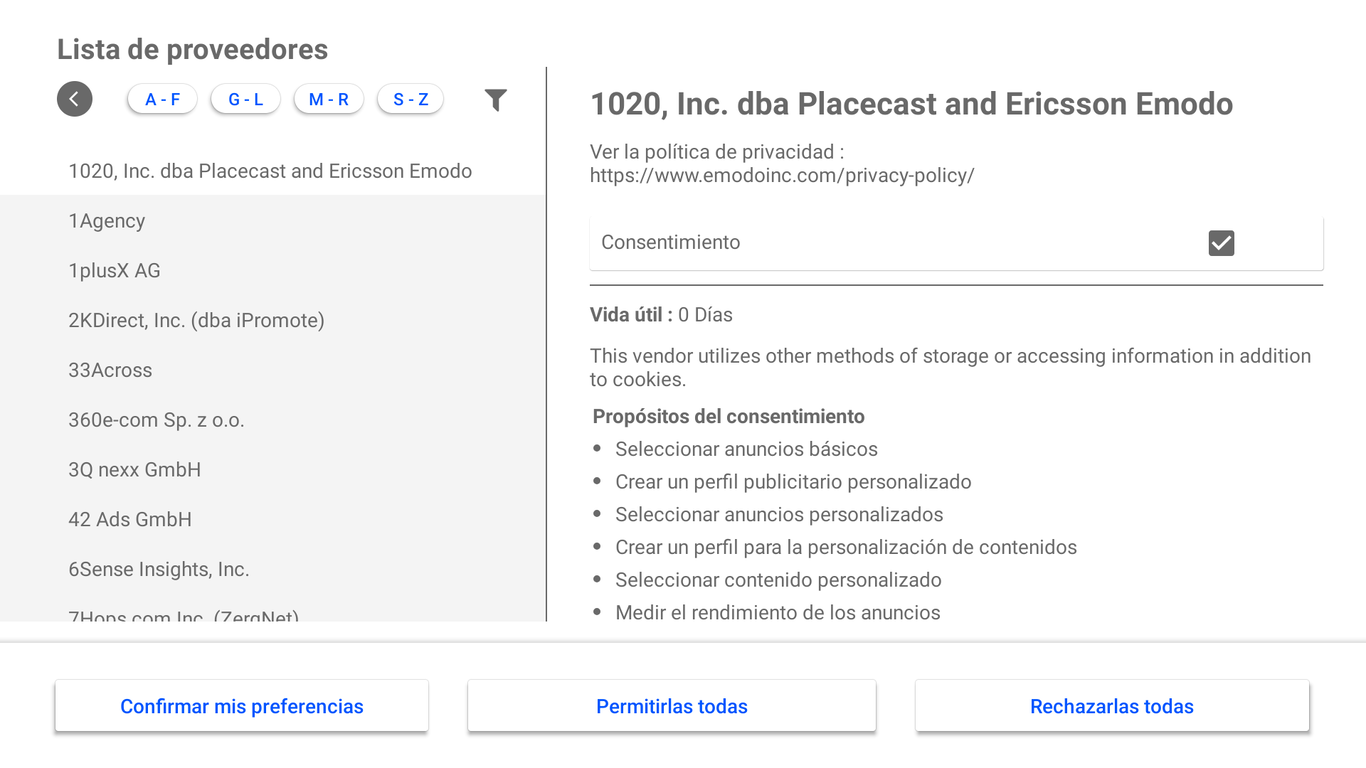The width and height of the screenshot is (1366, 768).
Task: Show vendors in M - R range
Action: 328,99
